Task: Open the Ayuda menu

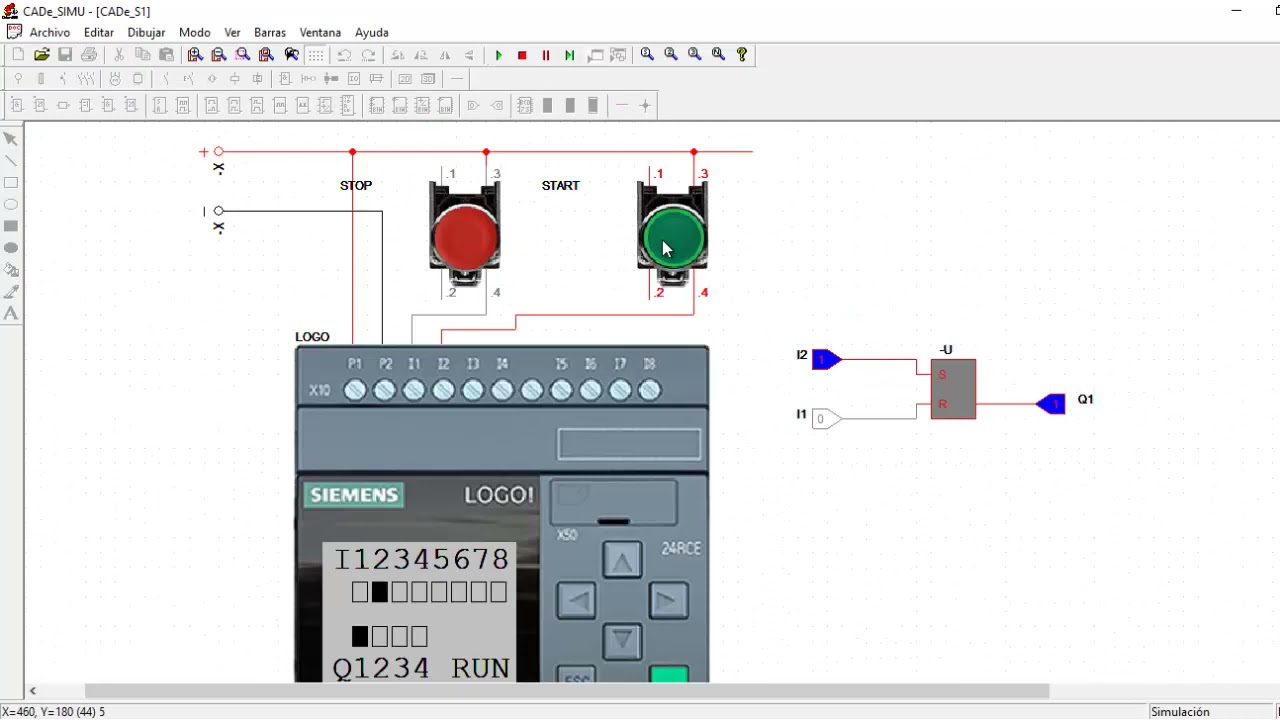Action: [x=372, y=32]
